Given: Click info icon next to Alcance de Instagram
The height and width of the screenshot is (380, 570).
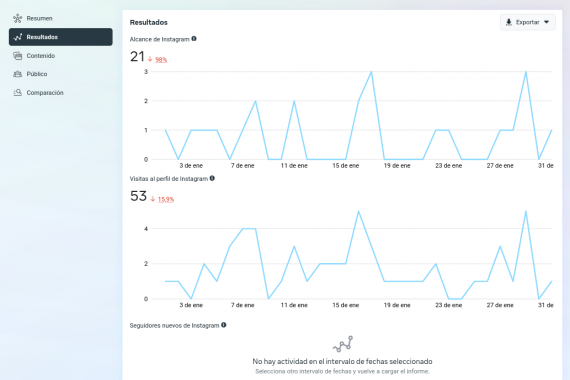Looking at the screenshot, I should point(194,39).
